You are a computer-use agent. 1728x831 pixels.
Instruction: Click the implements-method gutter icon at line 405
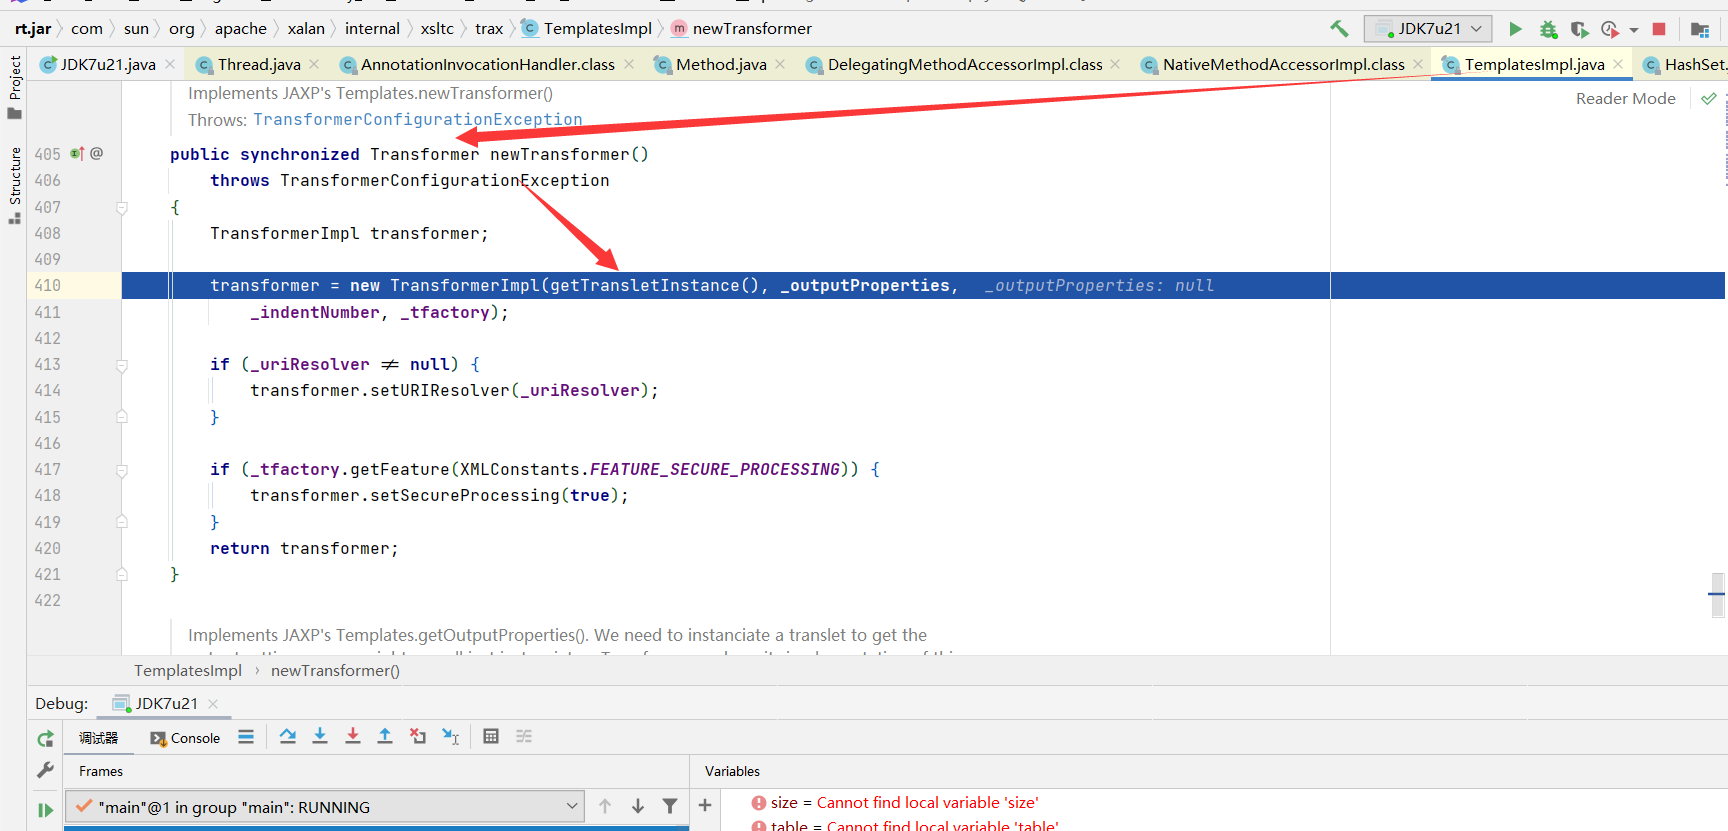tap(77, 154)
